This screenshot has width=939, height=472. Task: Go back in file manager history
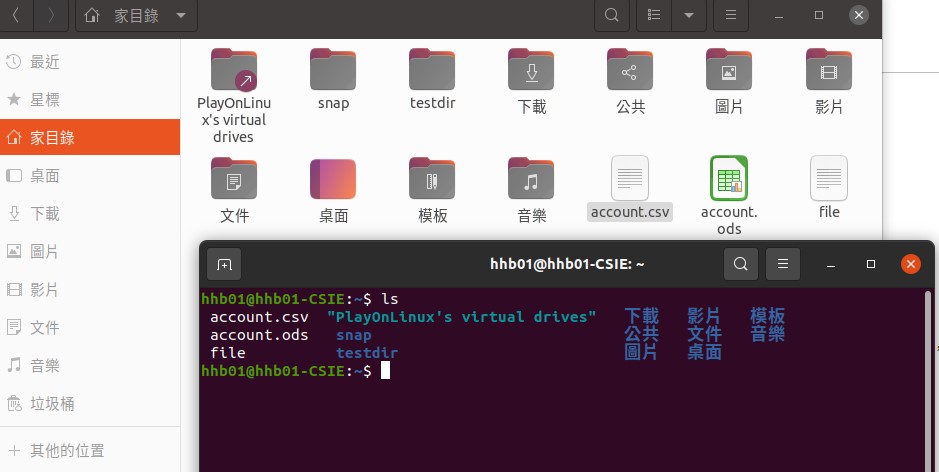(x=16, y=15)
